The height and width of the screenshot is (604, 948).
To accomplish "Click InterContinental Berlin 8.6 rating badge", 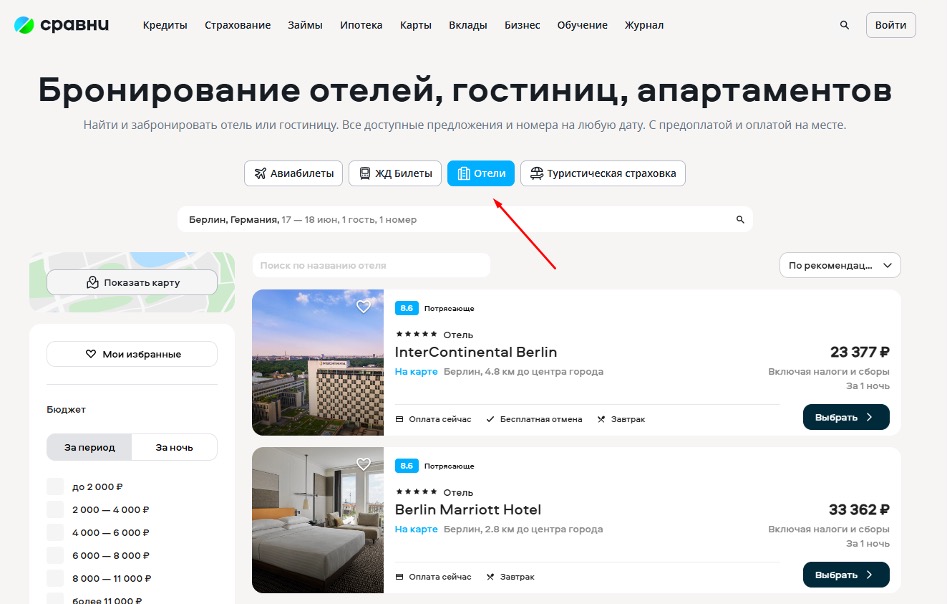I will pos(406,308).
